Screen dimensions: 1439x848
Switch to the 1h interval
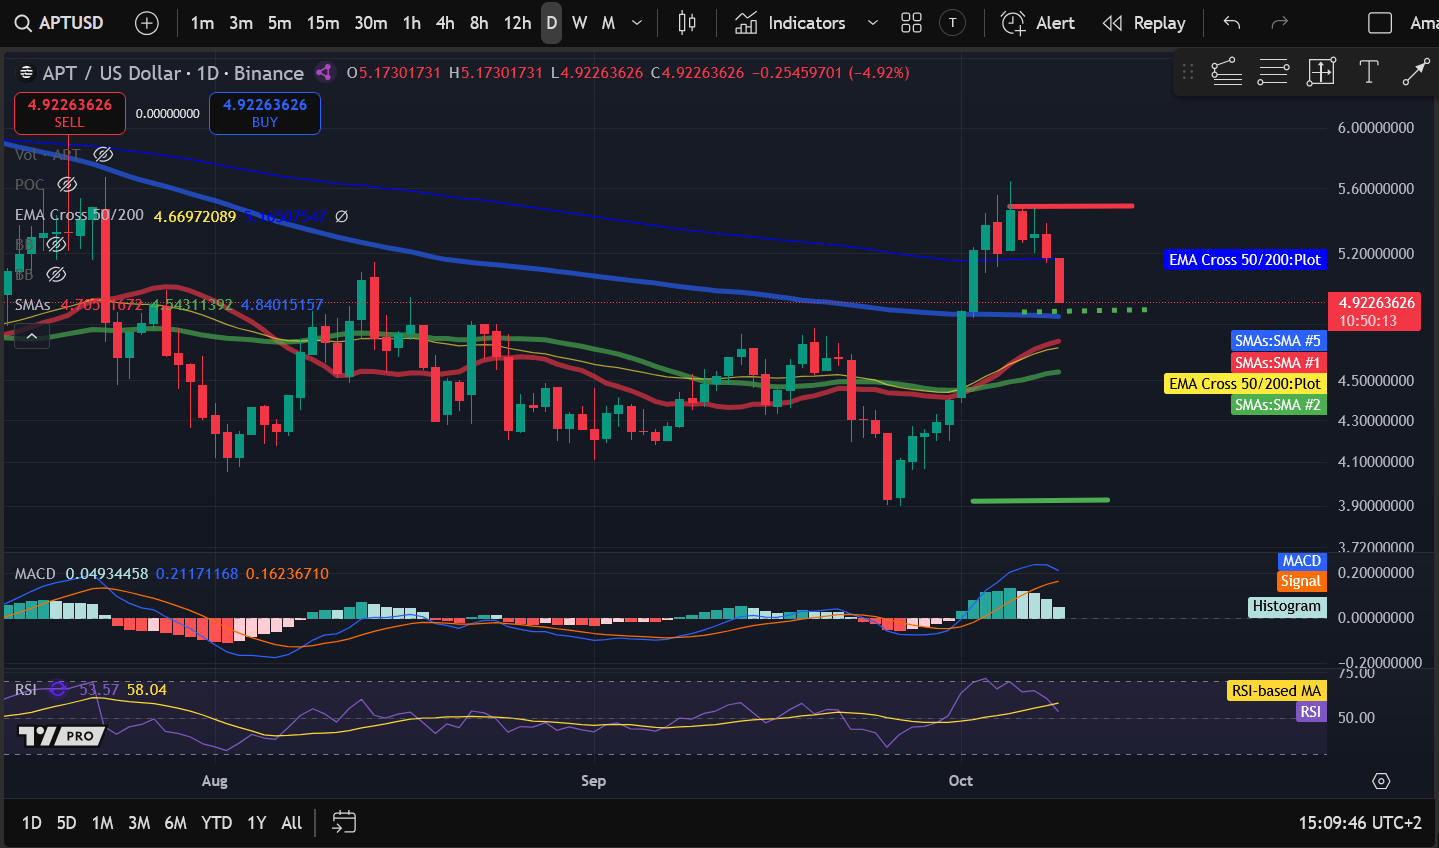(412, 23)
